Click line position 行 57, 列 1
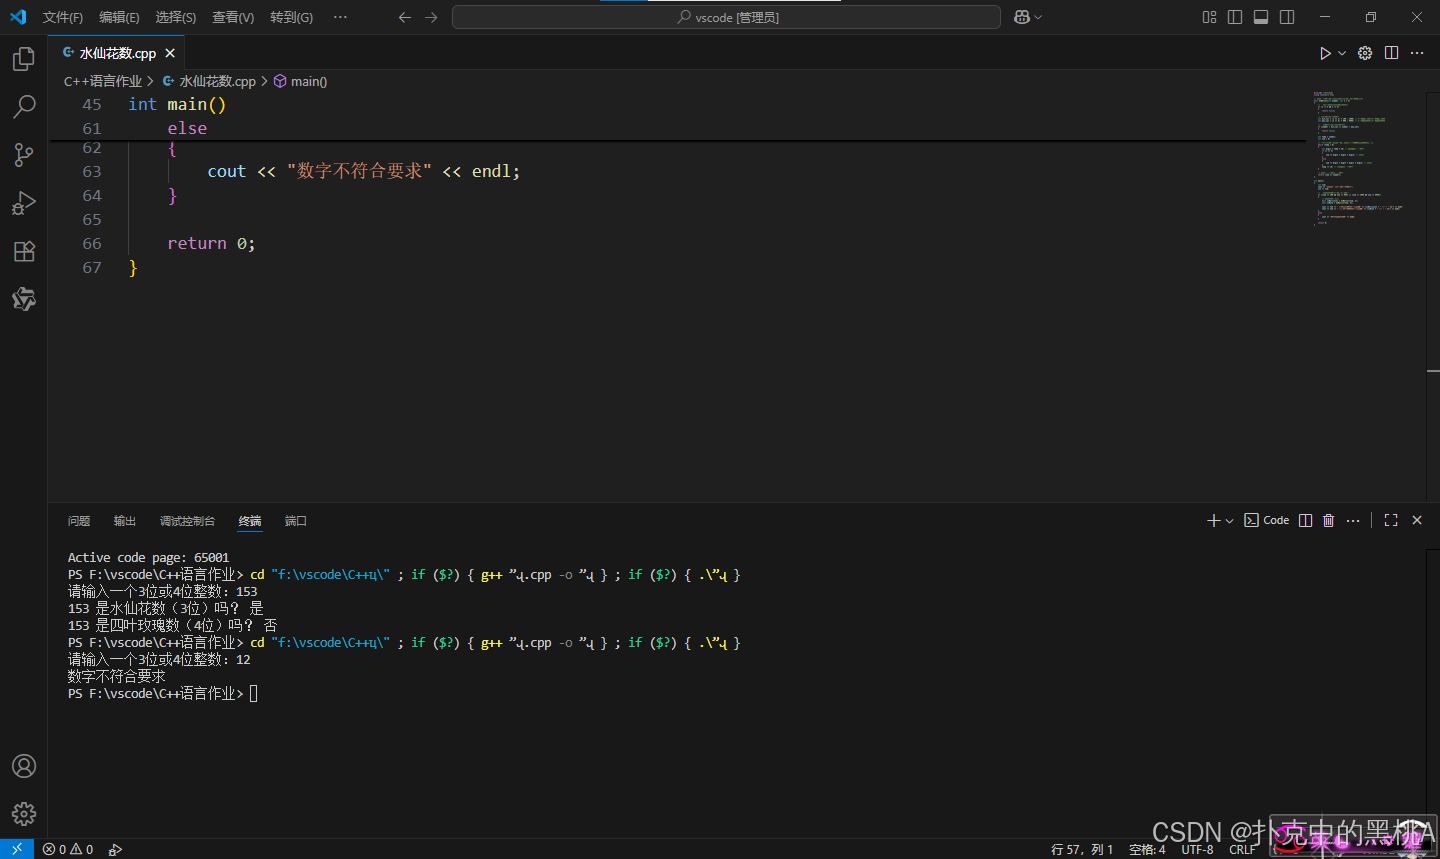The image size is (1440, 859). (1082, 849)
